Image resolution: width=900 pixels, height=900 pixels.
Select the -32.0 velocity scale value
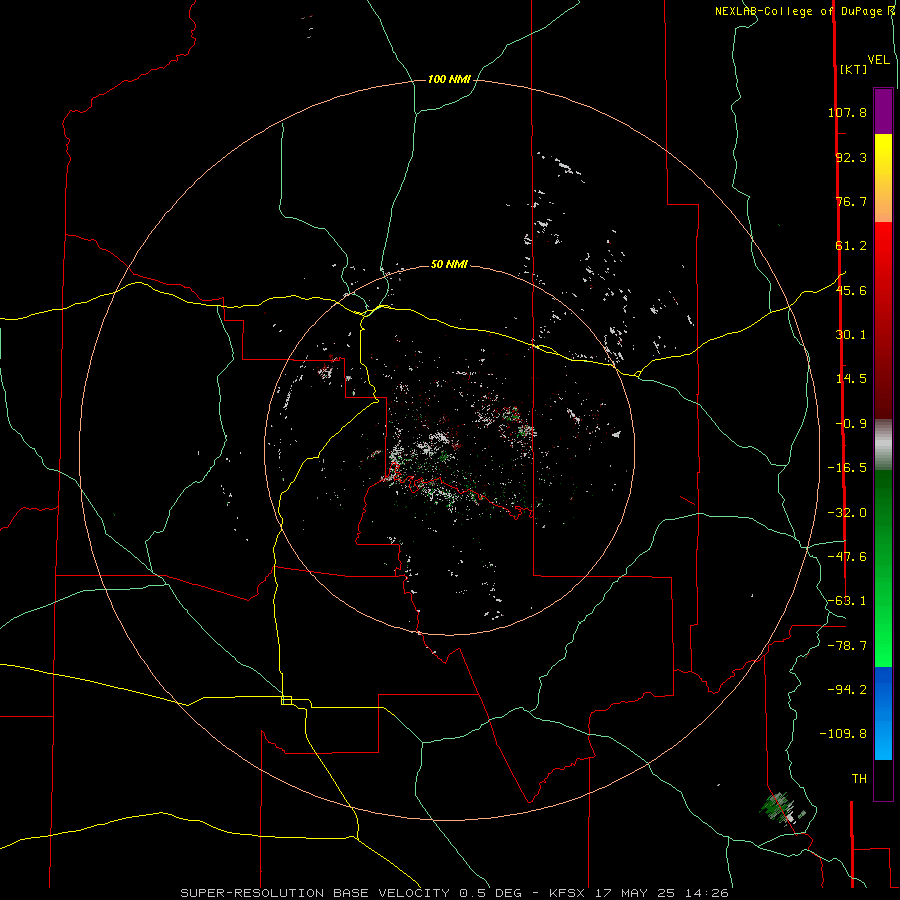point(847,513)
